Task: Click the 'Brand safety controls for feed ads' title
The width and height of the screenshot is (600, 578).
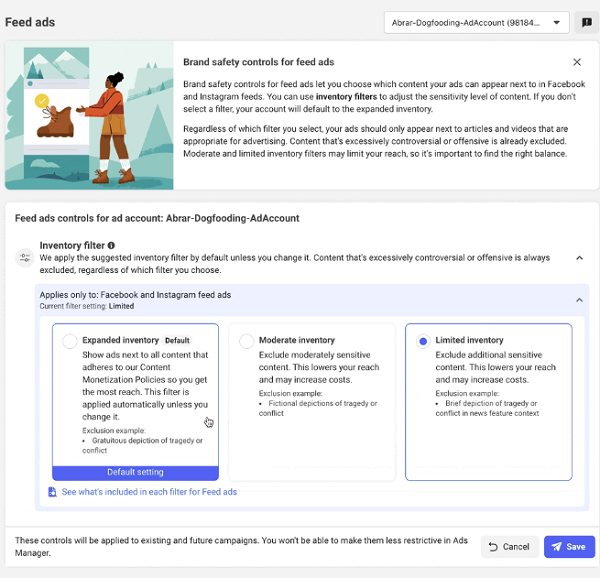Action: pos(259,62)
